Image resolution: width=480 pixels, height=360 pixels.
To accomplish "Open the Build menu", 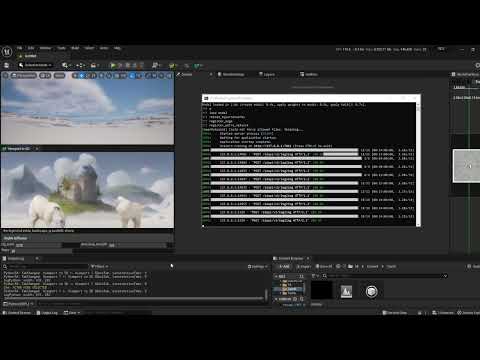I will click(75, 48).
